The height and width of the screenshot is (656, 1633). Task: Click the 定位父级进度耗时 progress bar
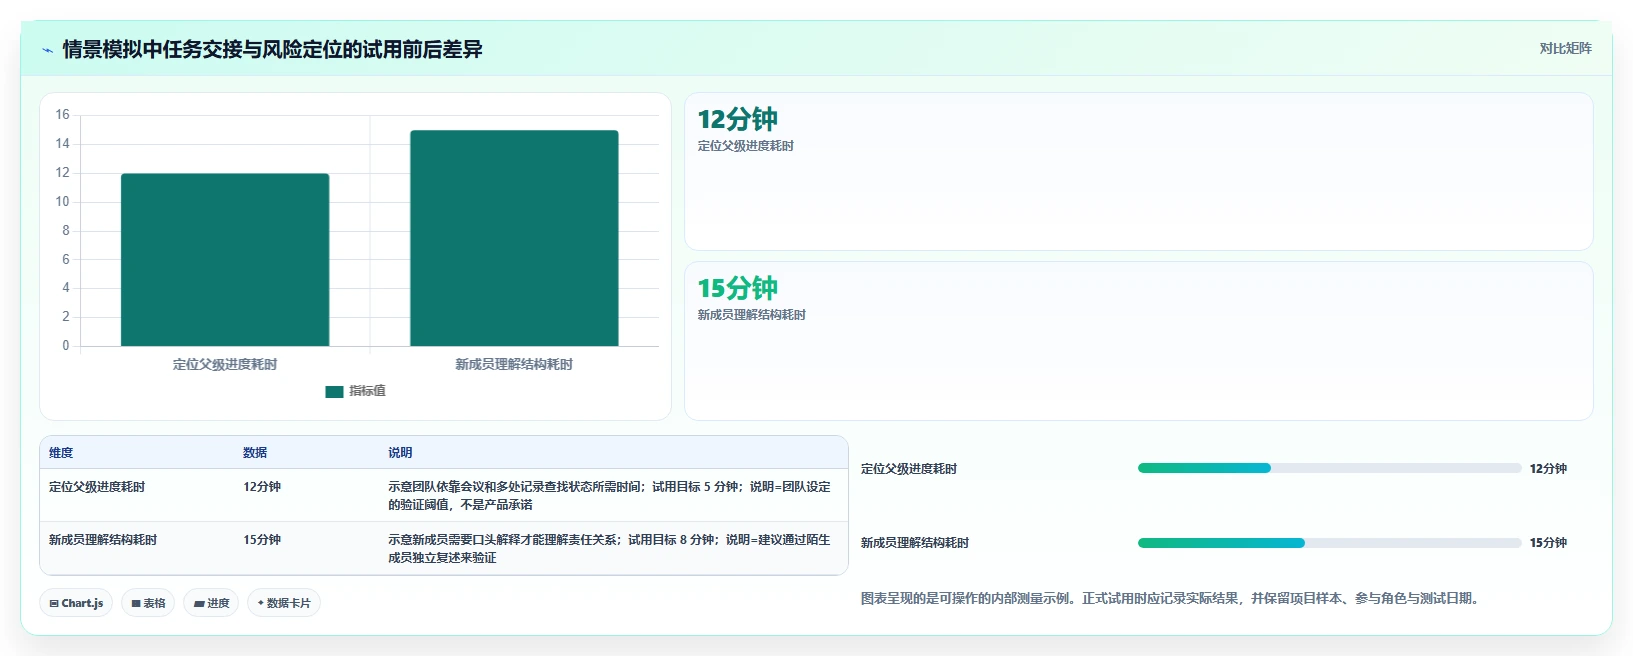point(1329,468)
